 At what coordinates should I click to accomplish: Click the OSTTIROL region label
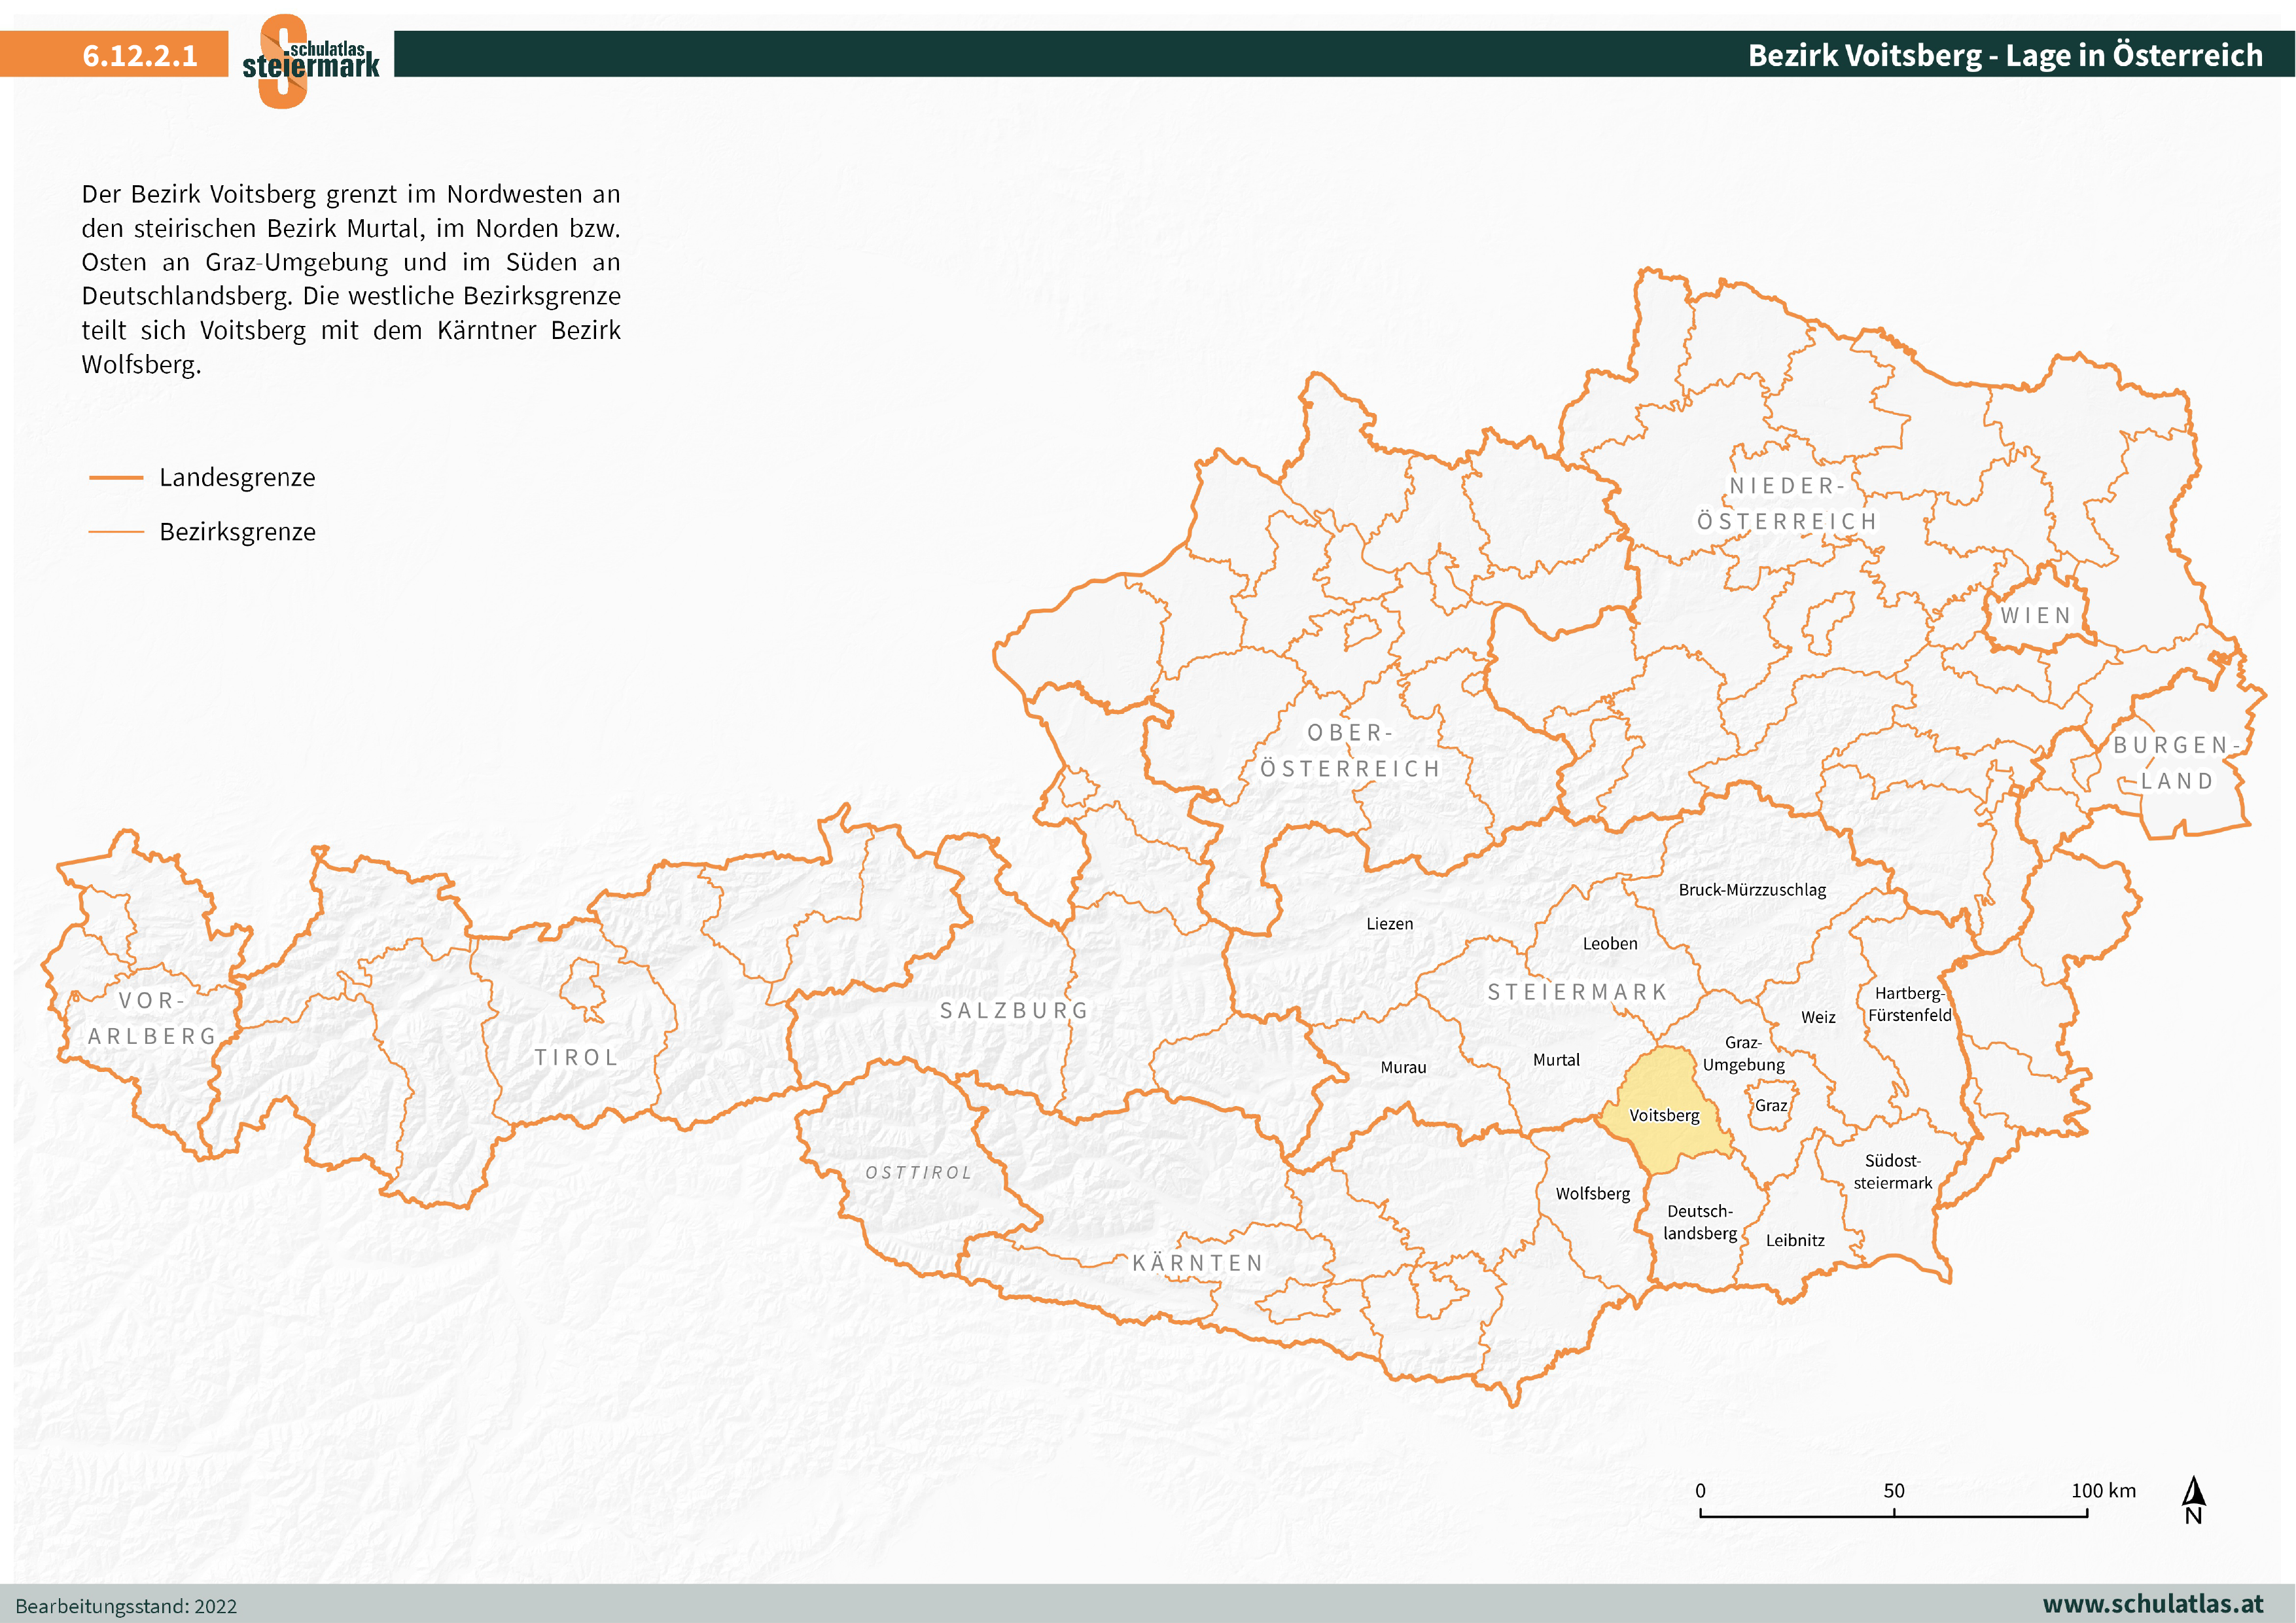click(918, 1172)
